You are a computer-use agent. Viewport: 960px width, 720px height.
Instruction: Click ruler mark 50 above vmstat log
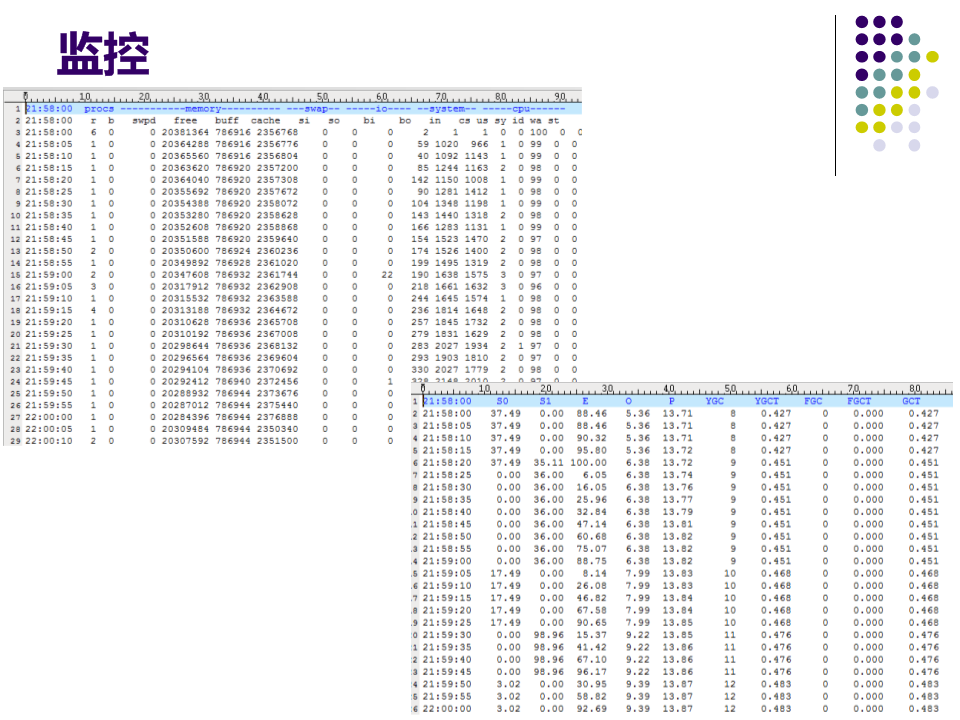pos(322,97)
